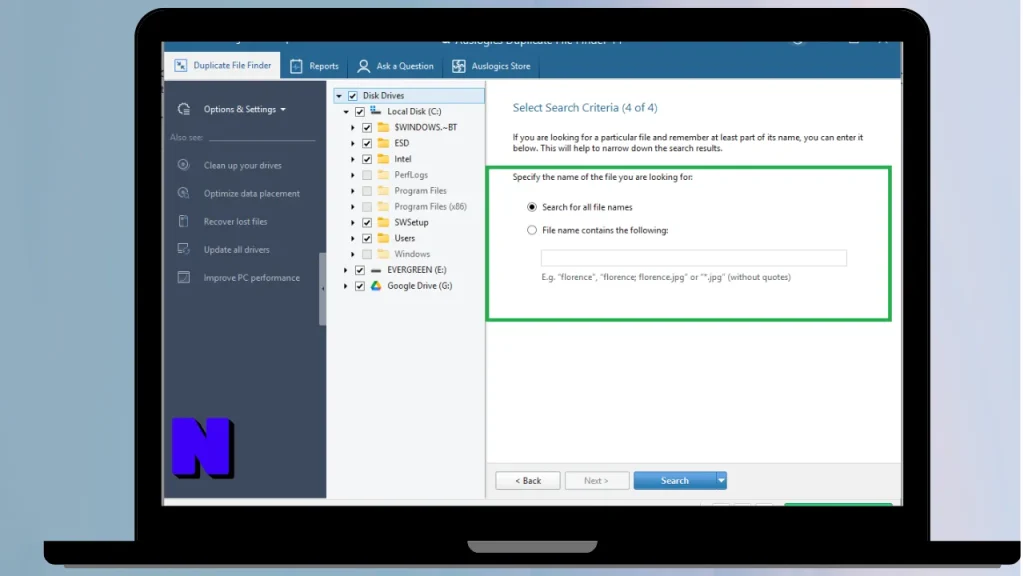Click the Duplicate File Finder tab icon
1024x576 pixels.
click(181, 65)
